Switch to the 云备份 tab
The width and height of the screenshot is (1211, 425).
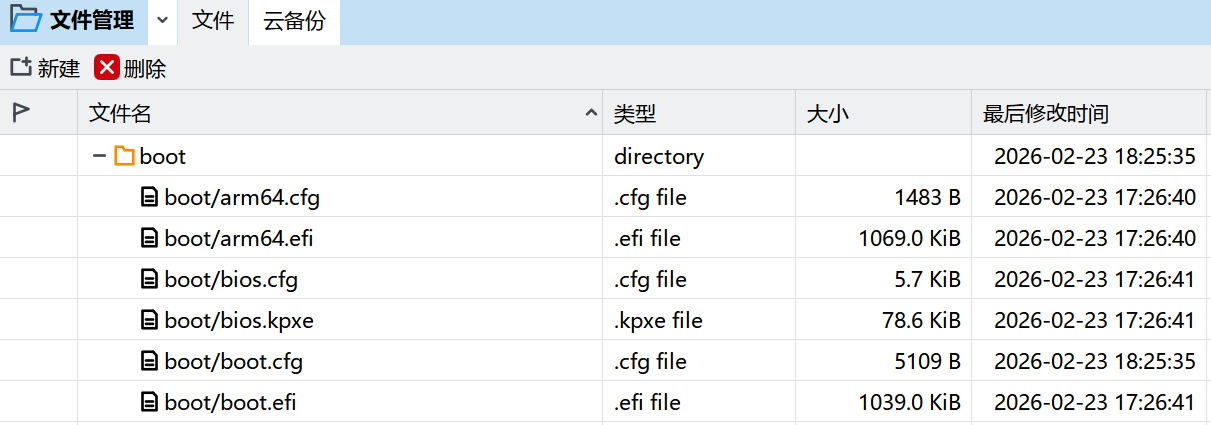(294, 21)
